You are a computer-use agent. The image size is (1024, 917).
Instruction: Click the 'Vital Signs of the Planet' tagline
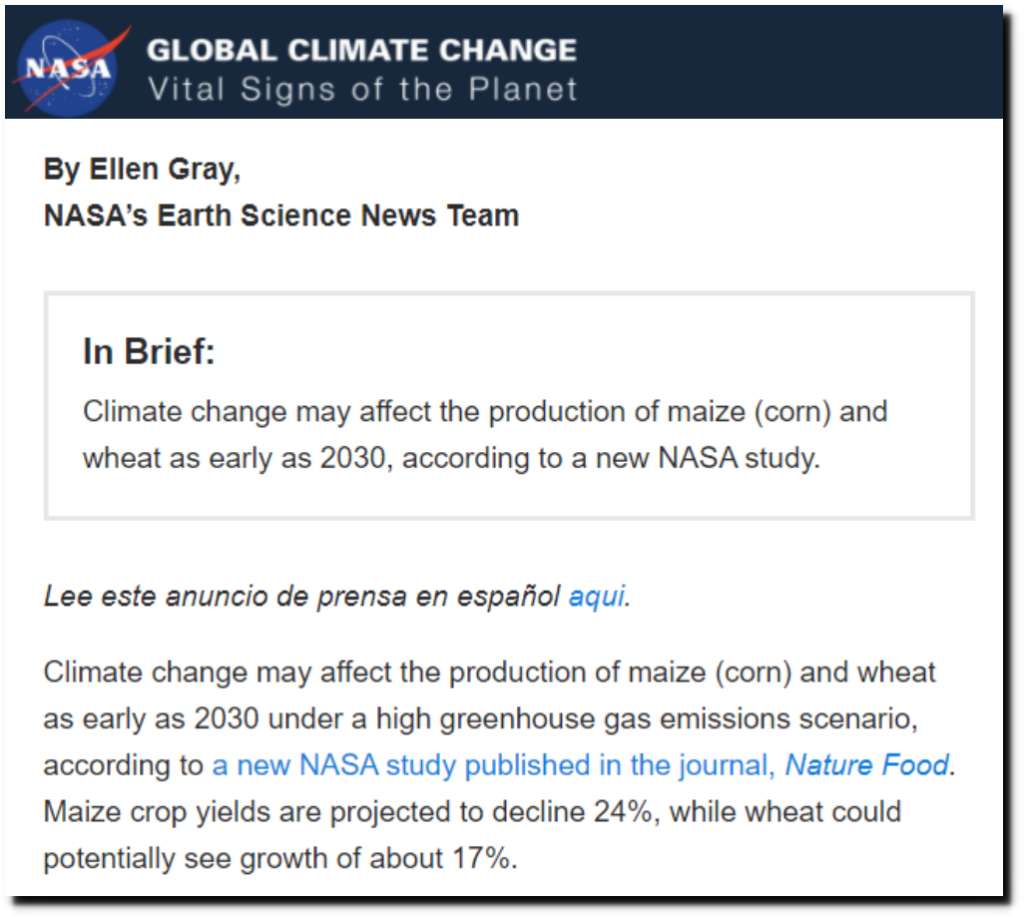(x=362, y=89)
